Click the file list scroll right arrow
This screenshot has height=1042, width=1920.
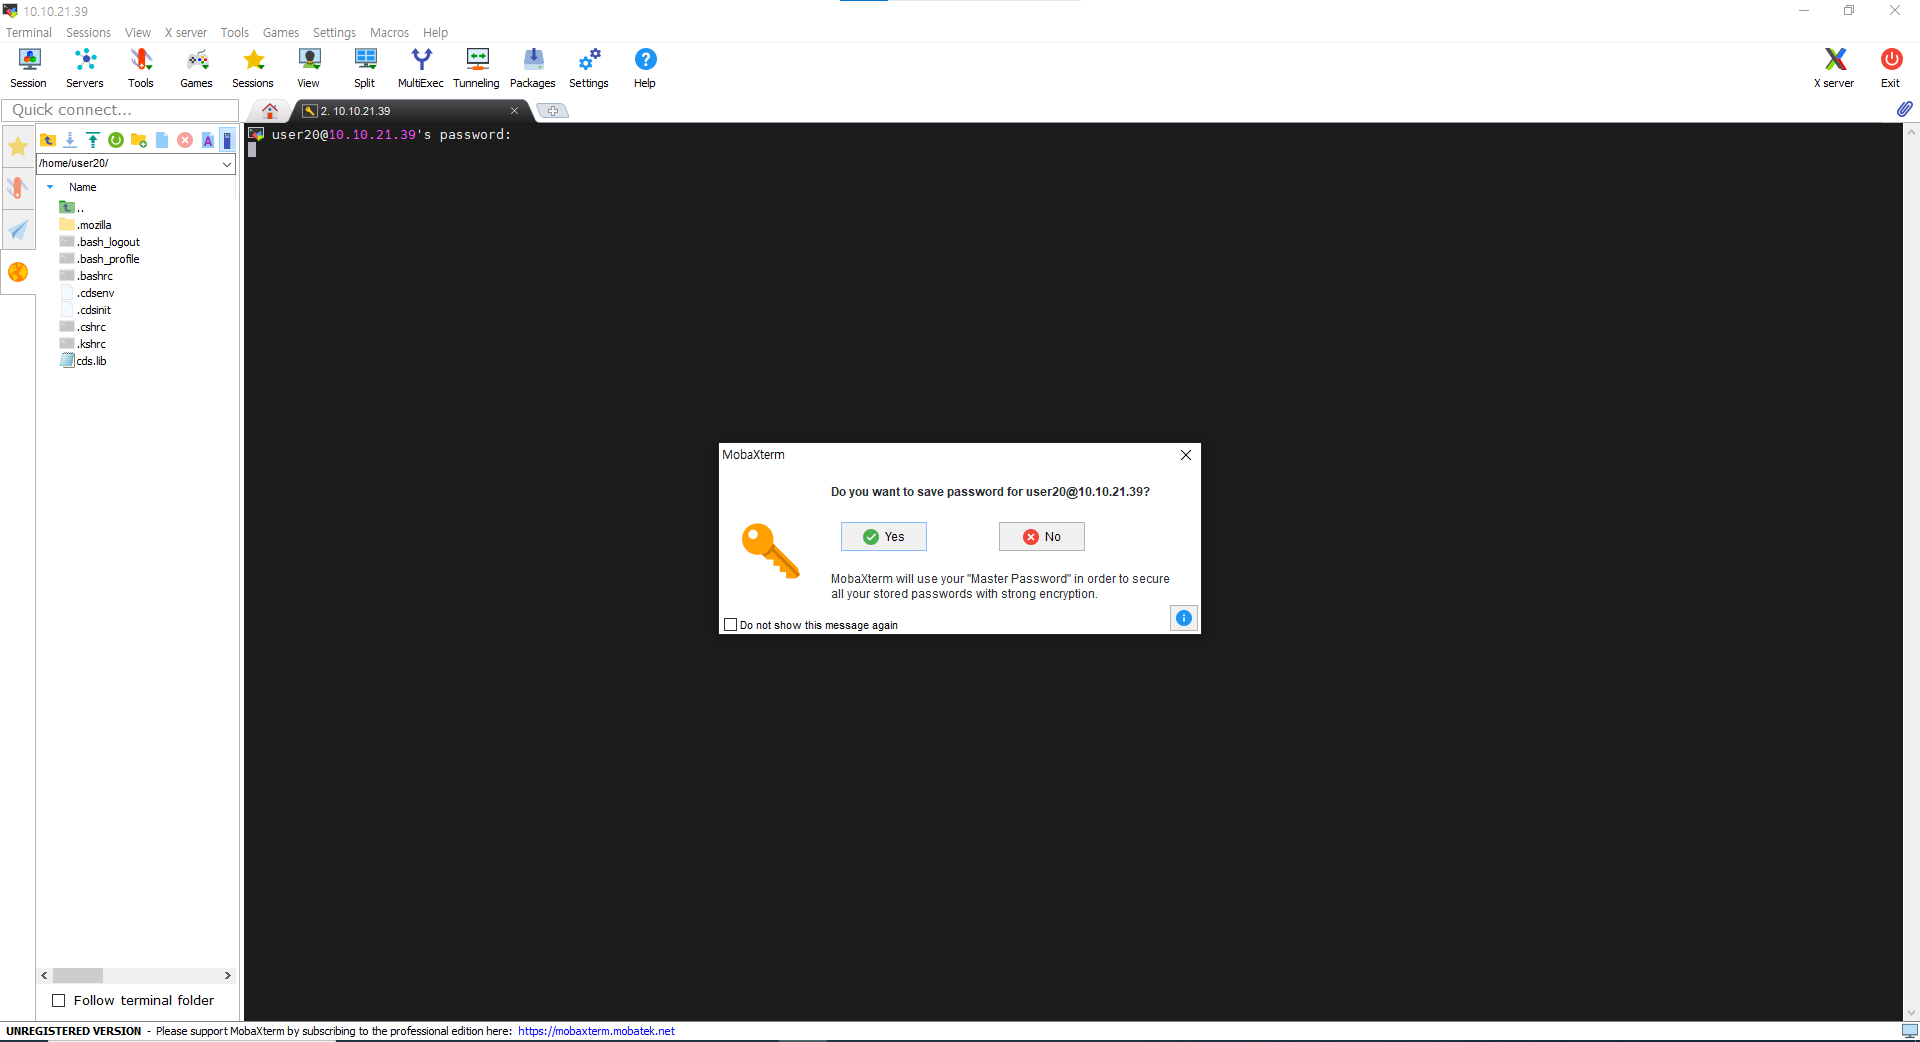click(227, 975)
